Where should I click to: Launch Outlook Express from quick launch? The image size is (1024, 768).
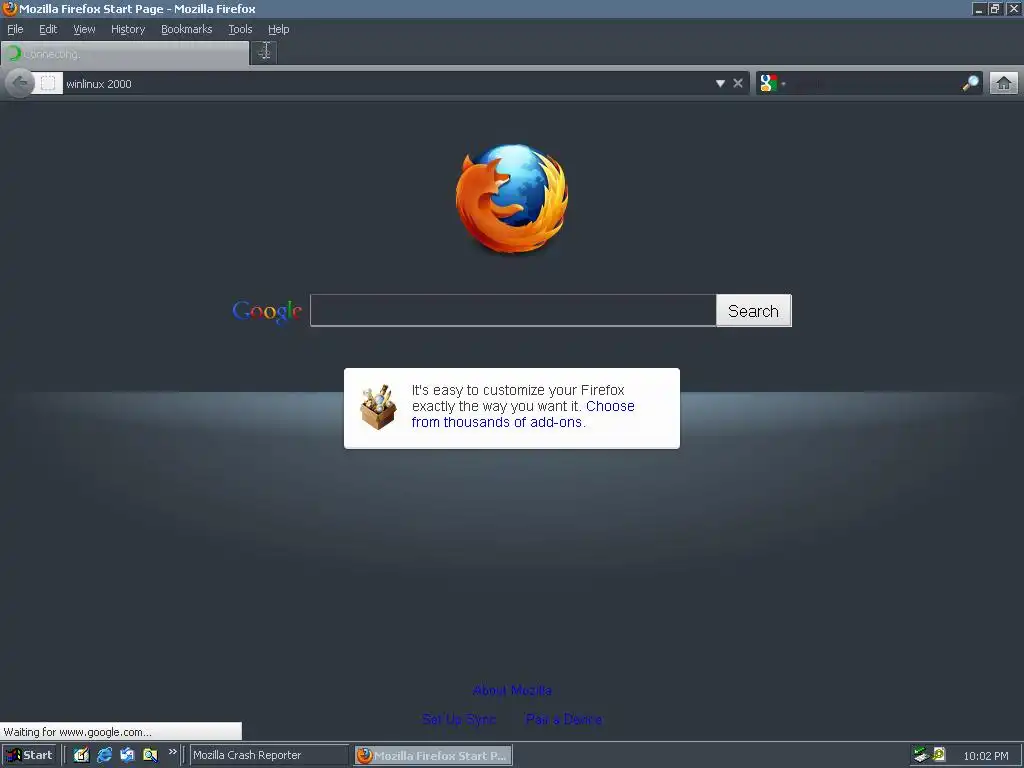tap(127, 755)
